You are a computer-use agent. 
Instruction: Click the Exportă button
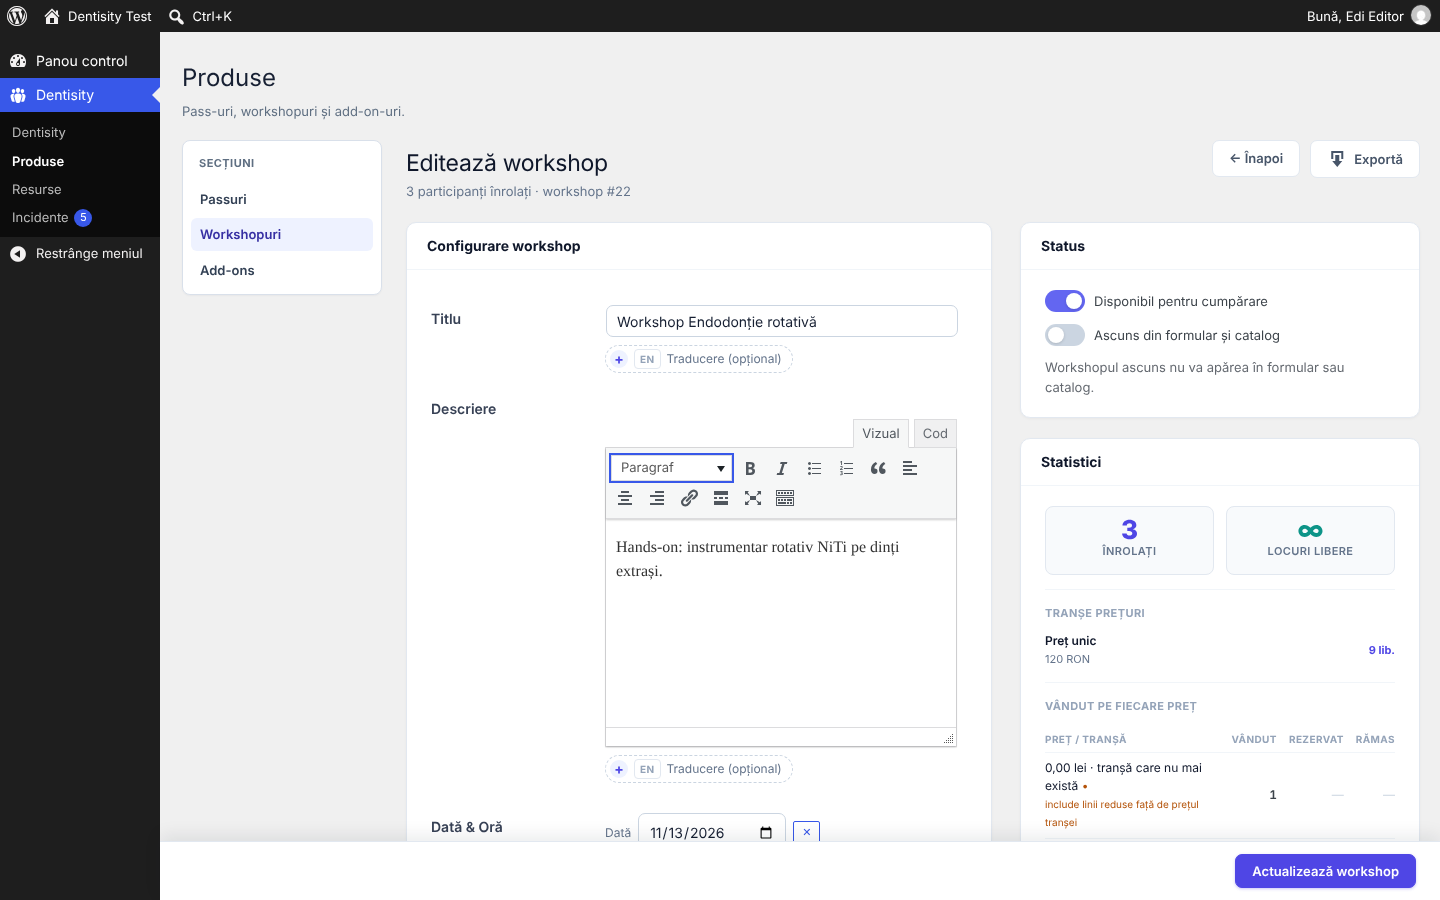(1365, 159)
